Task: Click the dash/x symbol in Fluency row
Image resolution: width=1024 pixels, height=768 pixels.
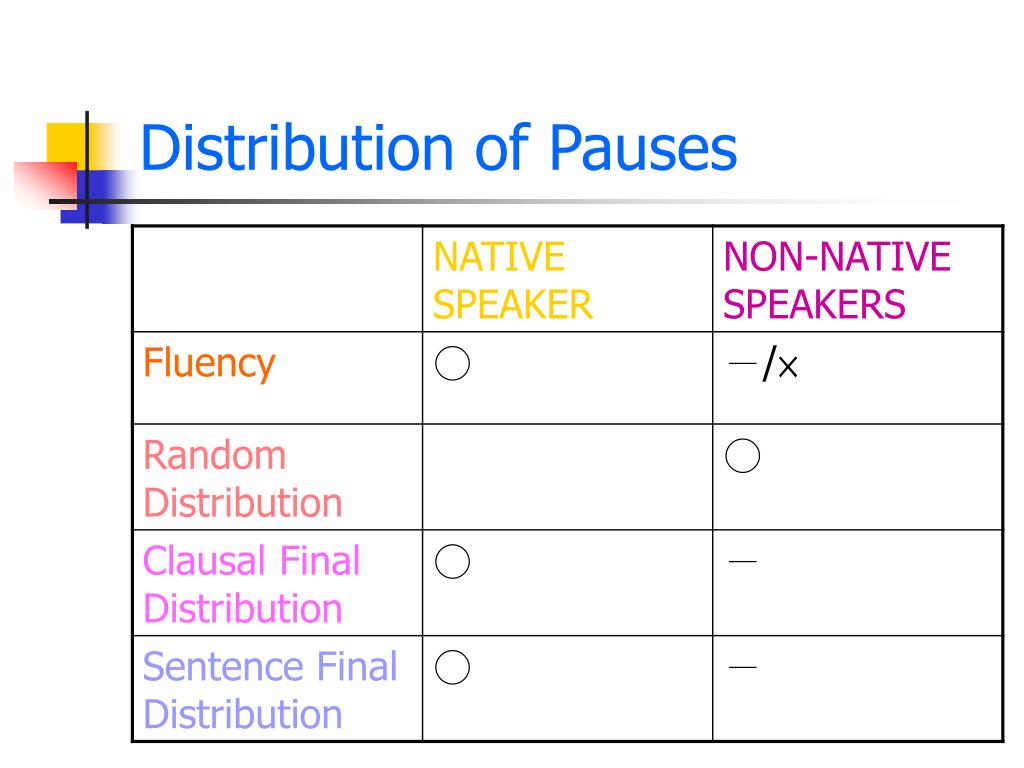Action: pyautogui.click(x=763, y=364)
